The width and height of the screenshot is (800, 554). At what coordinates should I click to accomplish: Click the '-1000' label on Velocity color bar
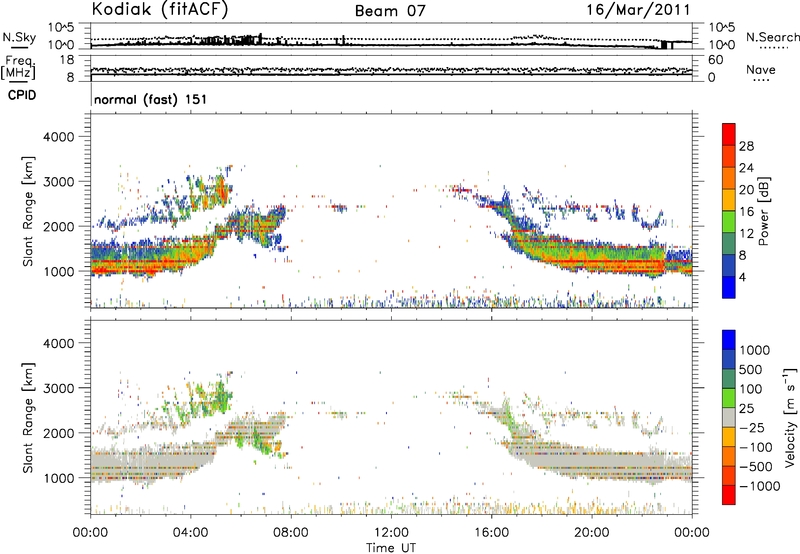point(760,486)
